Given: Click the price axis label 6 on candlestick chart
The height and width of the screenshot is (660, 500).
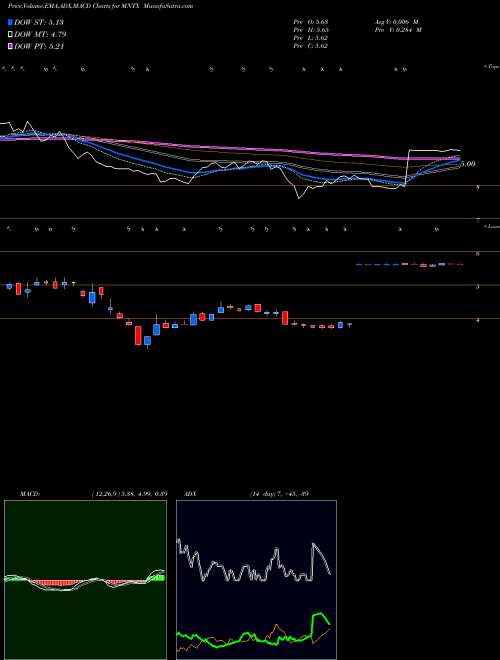Looking at the screenshot, I should click(478, 254).
